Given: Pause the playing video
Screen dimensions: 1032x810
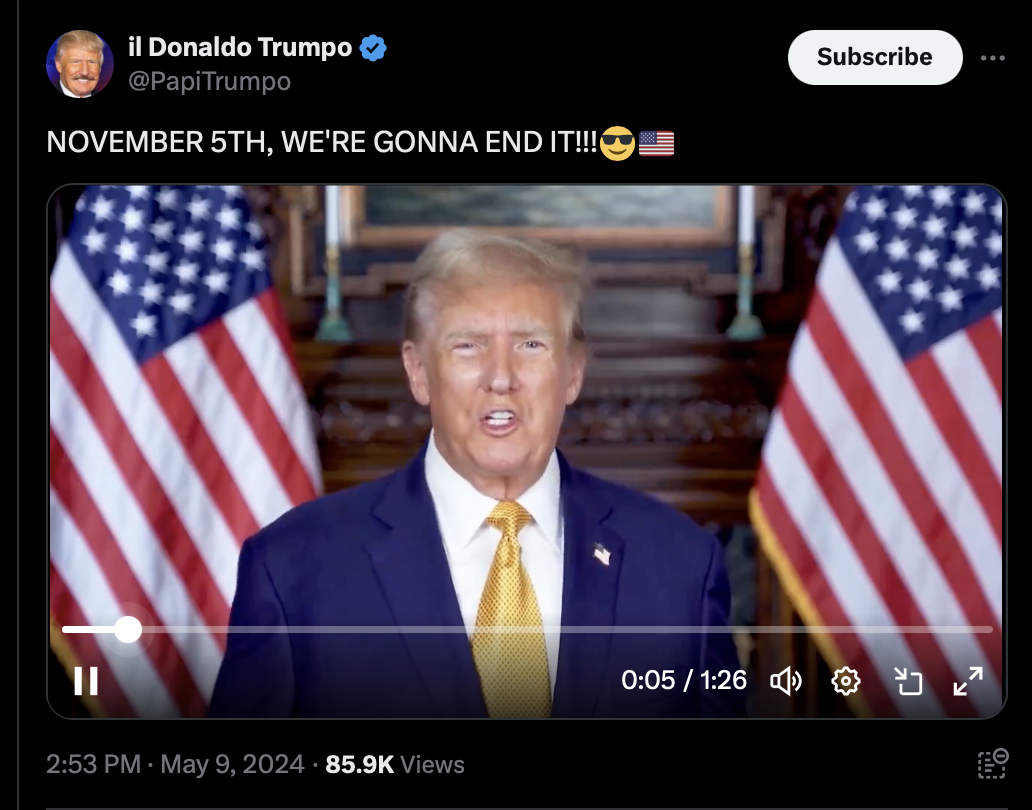Looking at the screenshot, I should [86, 681].
